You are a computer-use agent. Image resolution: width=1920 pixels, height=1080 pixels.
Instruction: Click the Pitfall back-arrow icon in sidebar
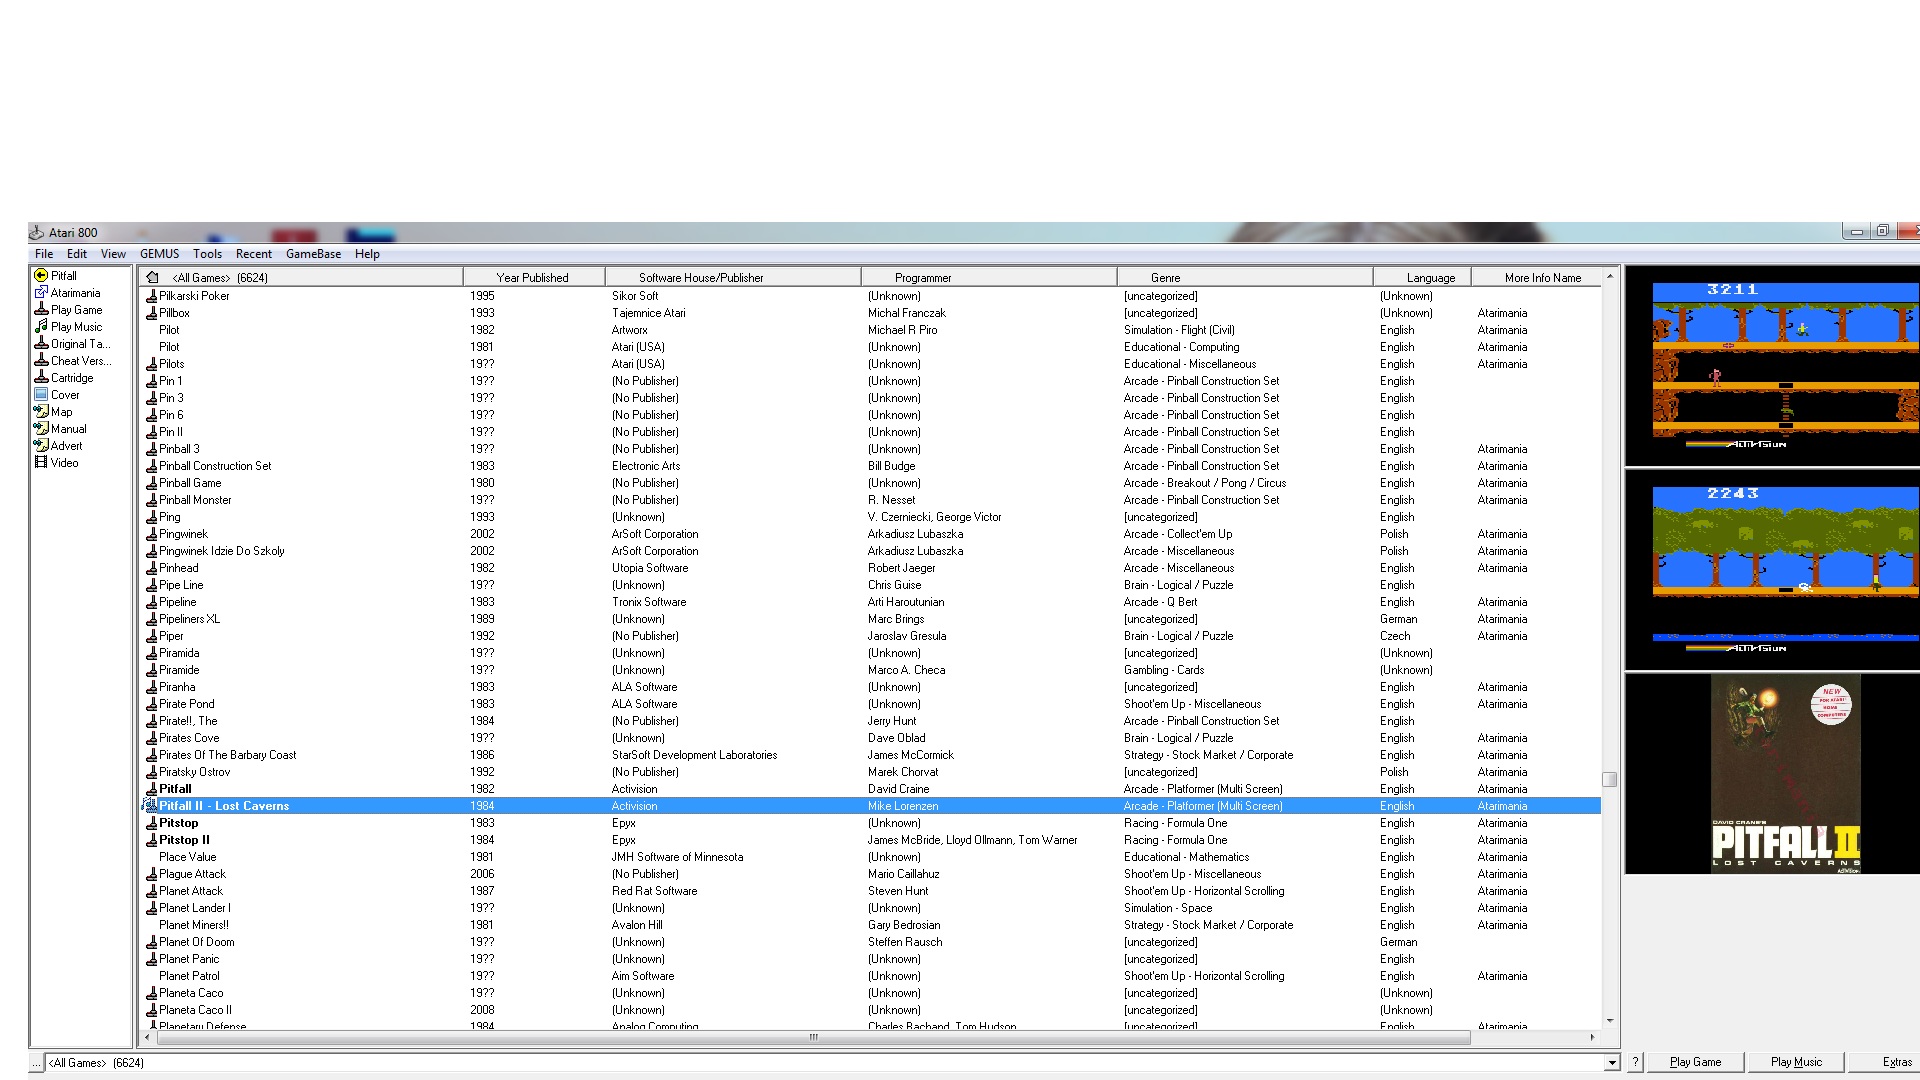(x=41, y=275)
